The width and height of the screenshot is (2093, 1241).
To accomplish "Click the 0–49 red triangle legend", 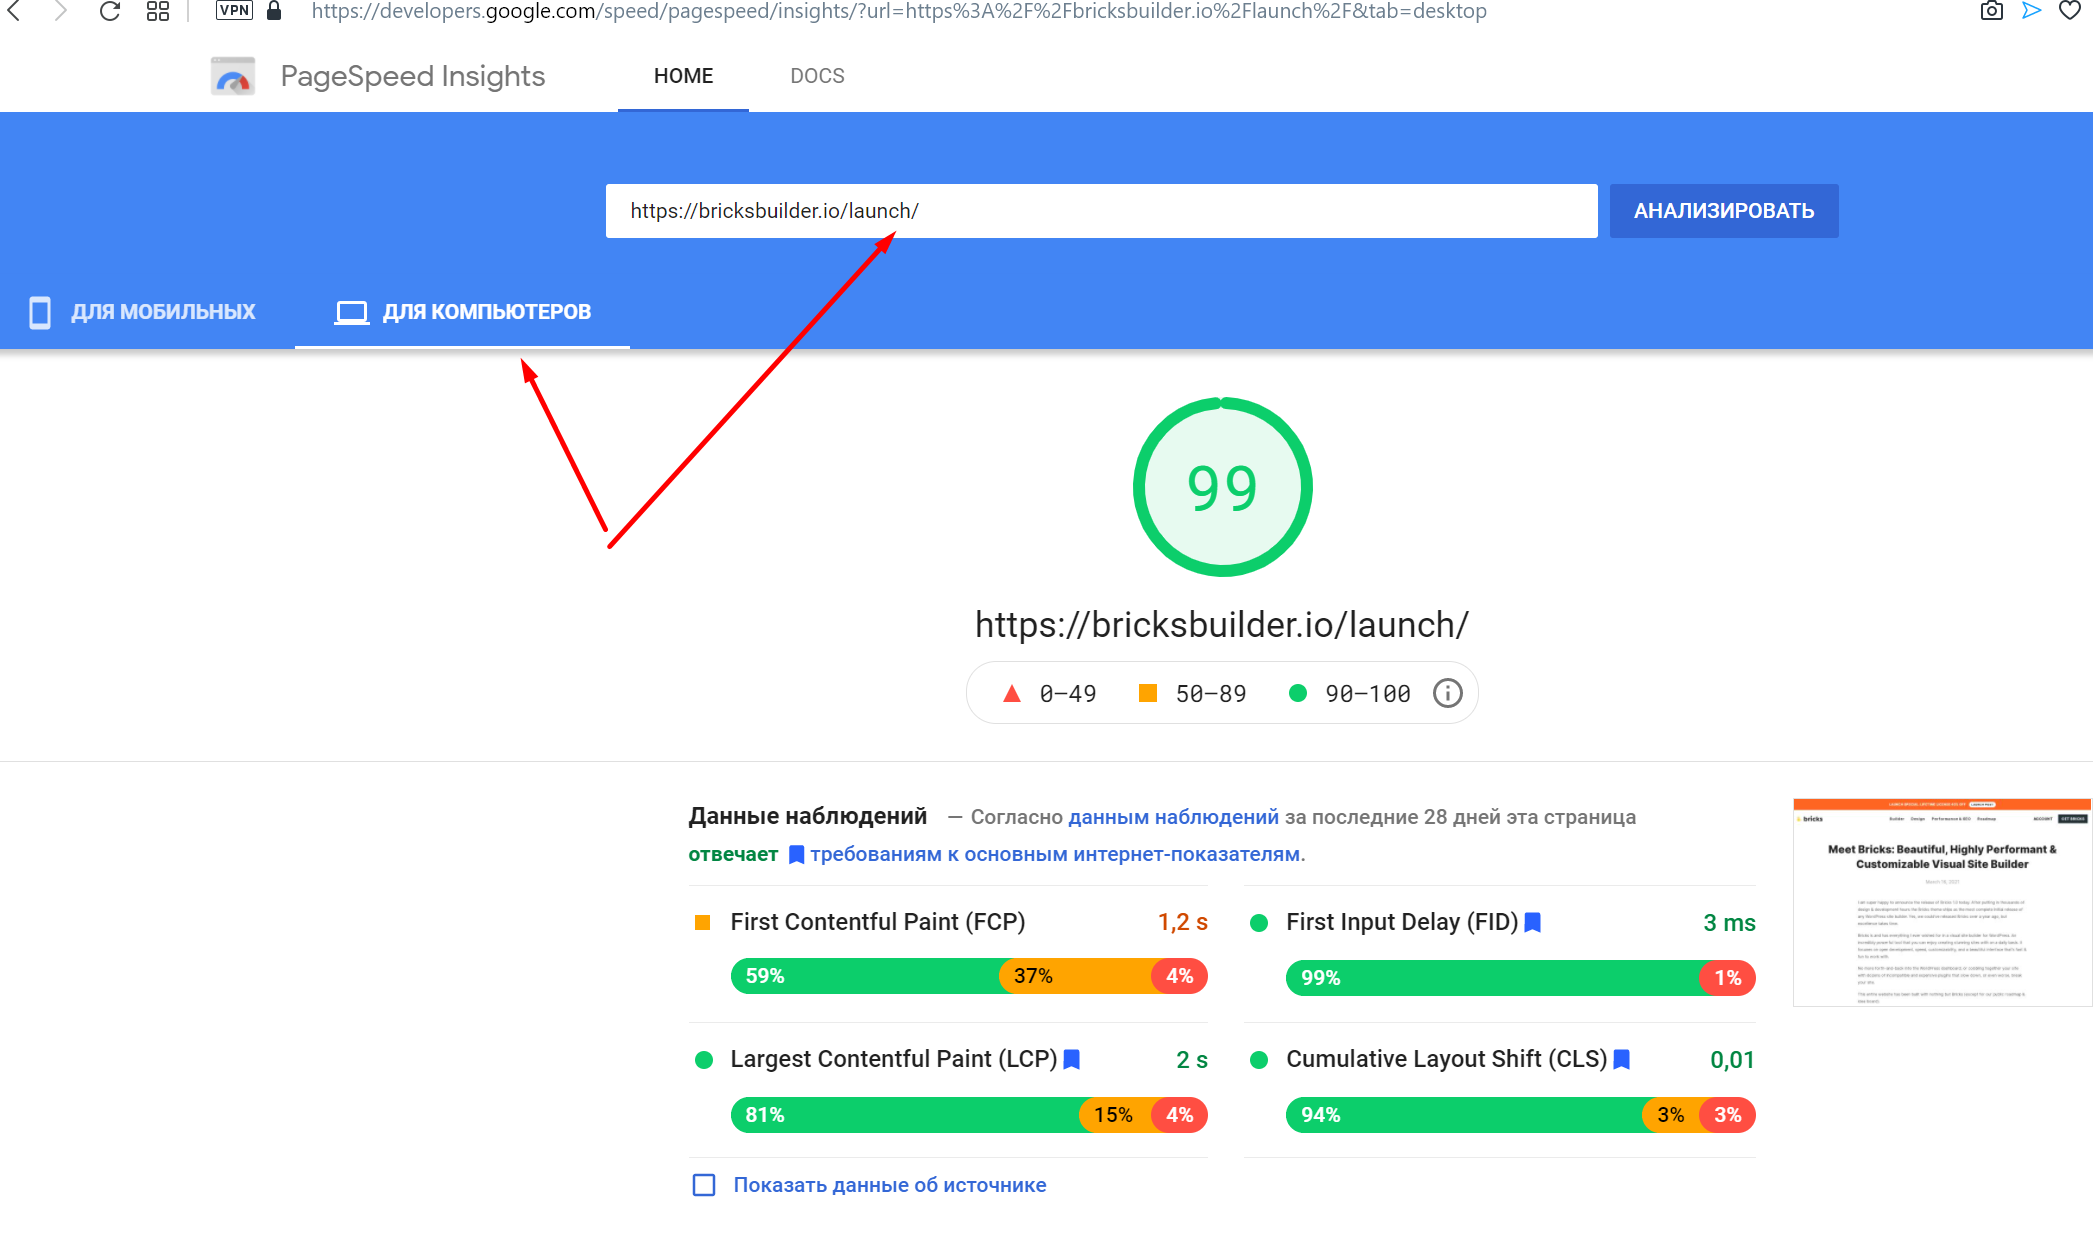I will [1050, 693].
